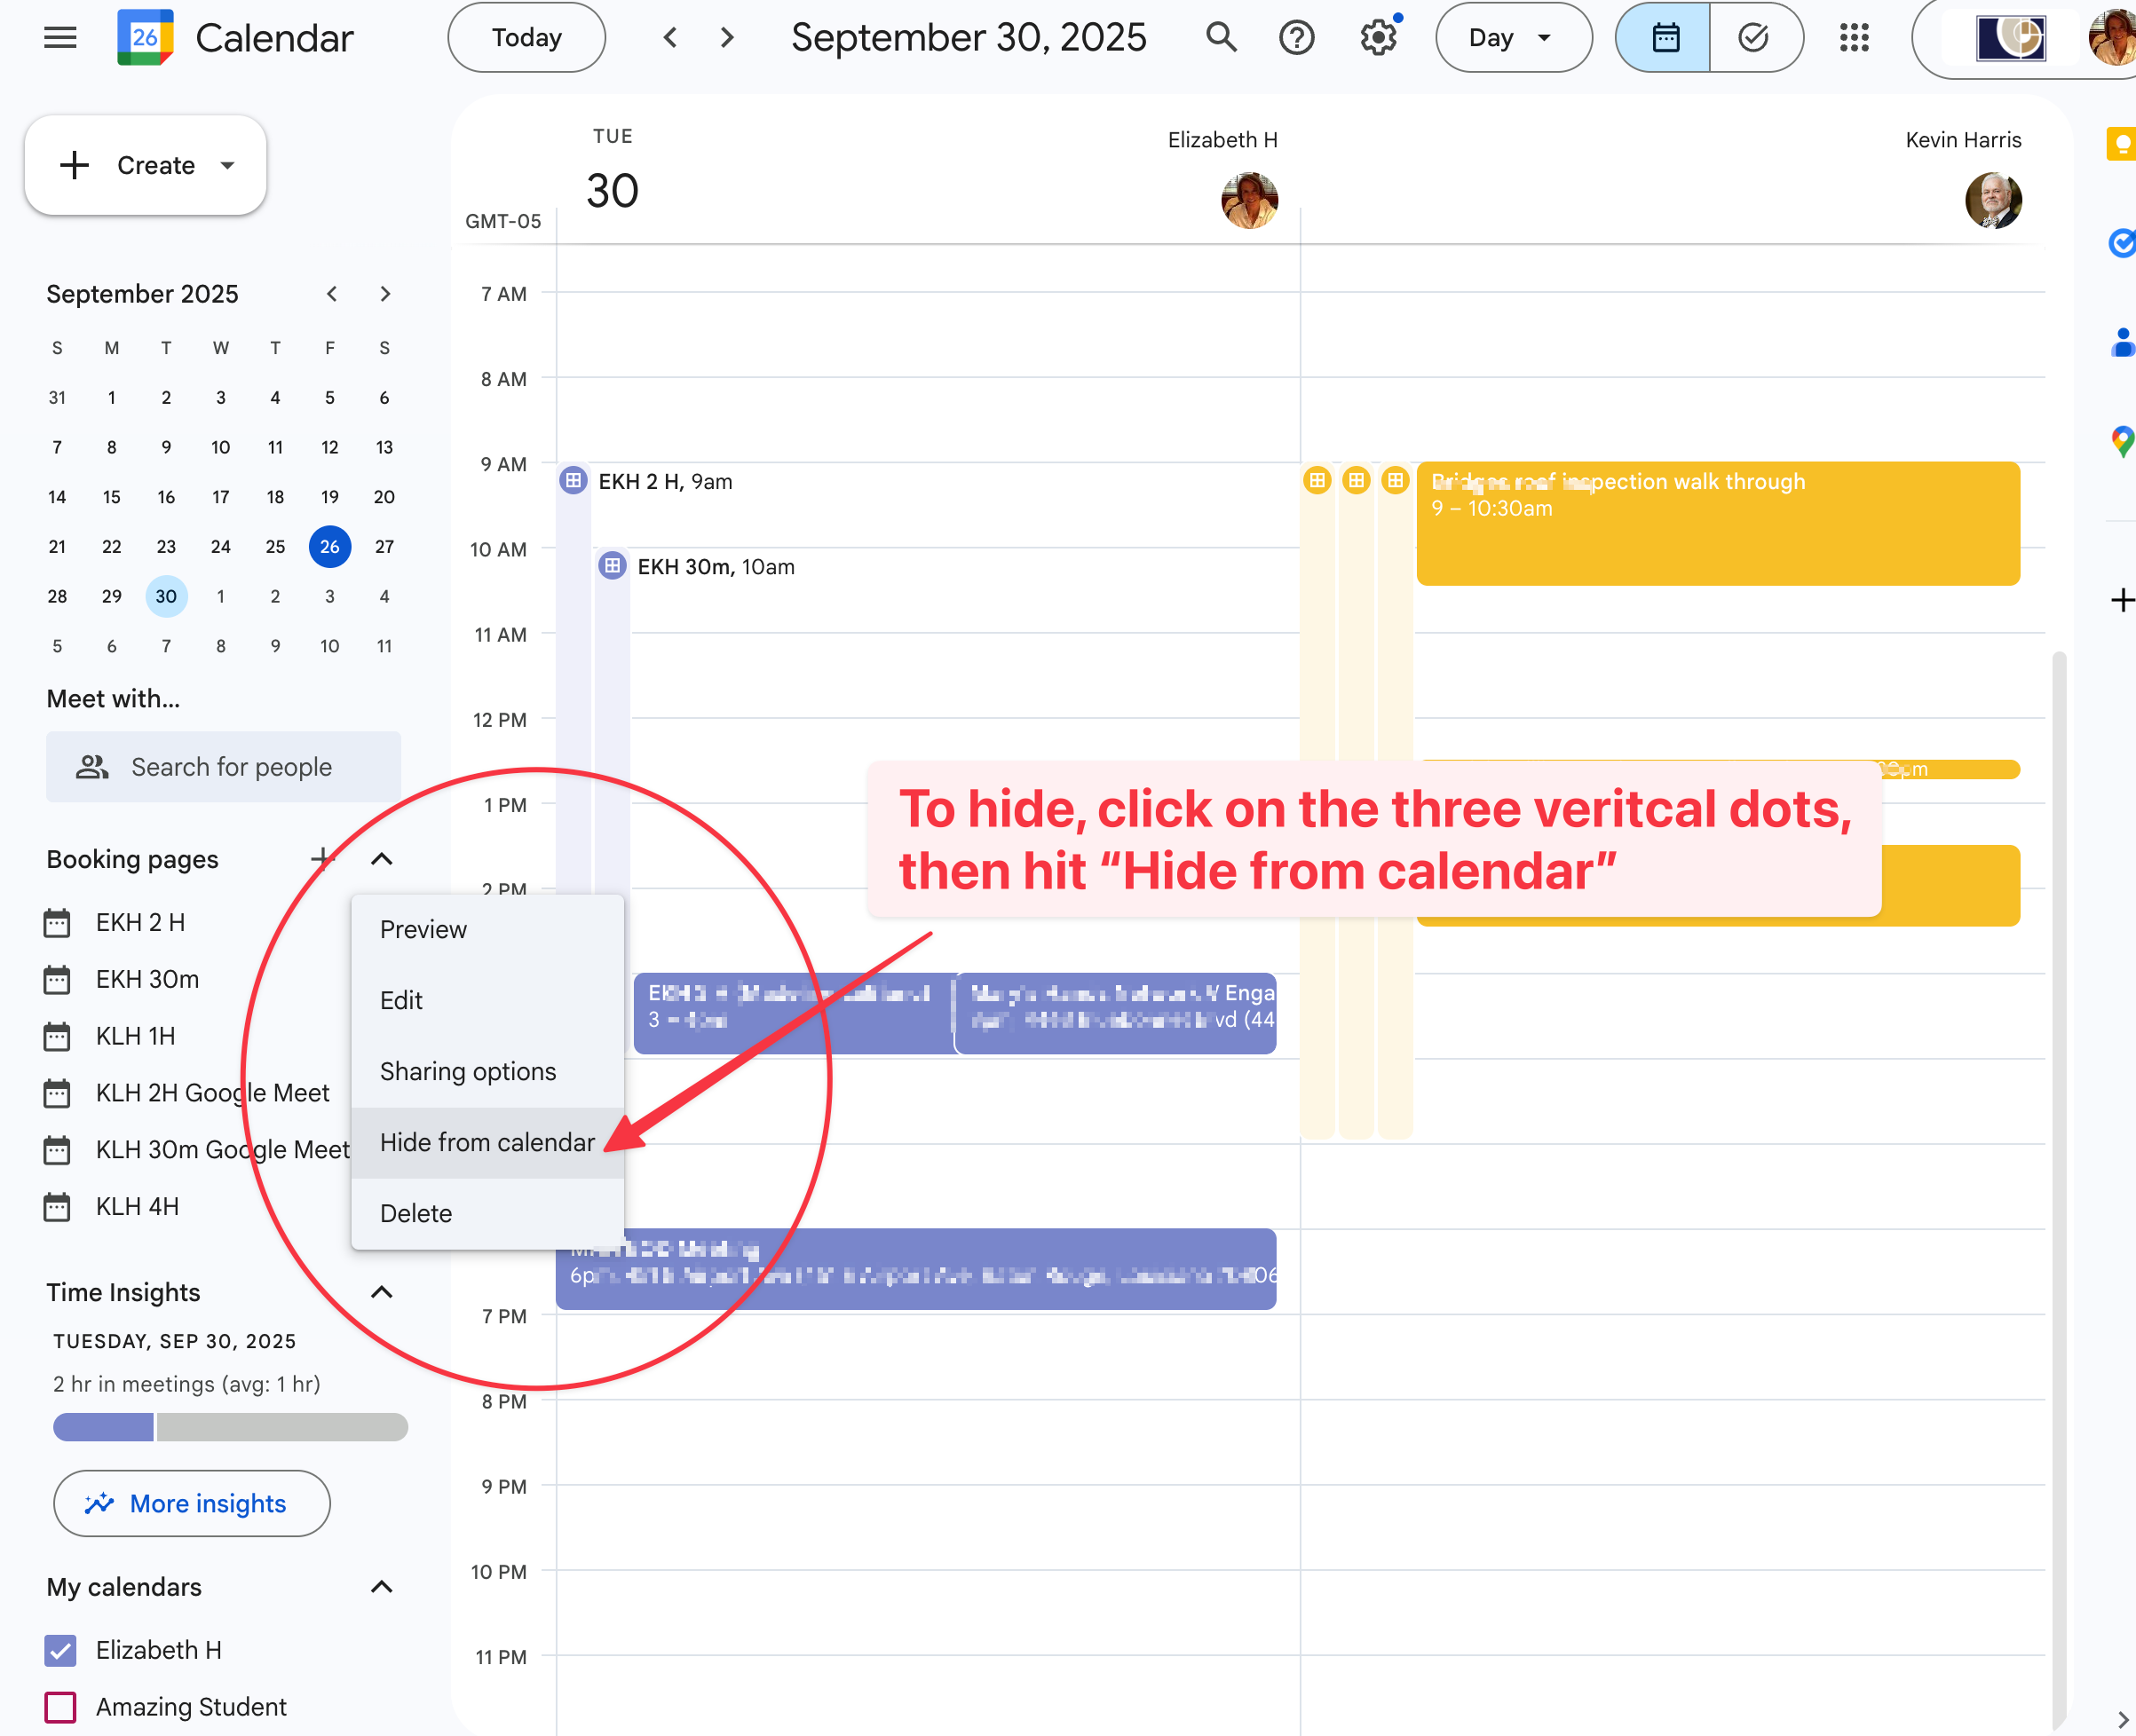Collapse the My calendars section
The width and height of the screenshot is (2136, 1736).
[x=381, y=1587]
